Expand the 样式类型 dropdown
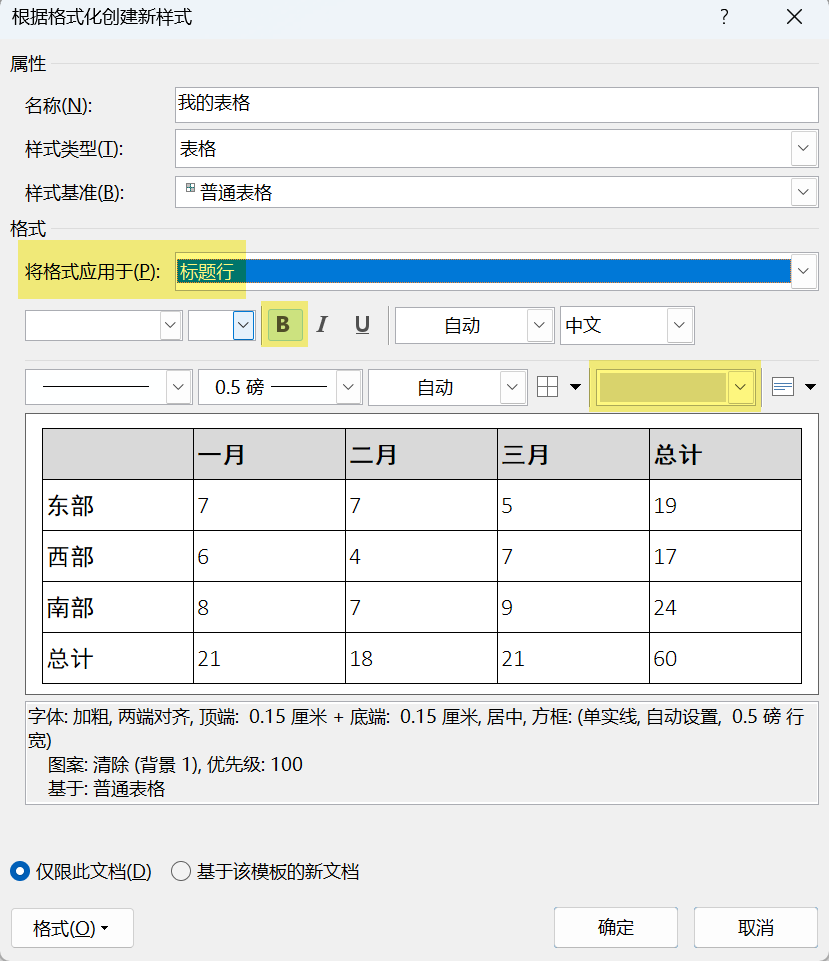Viewport: 829px width, 961px height. coord(803,148)
